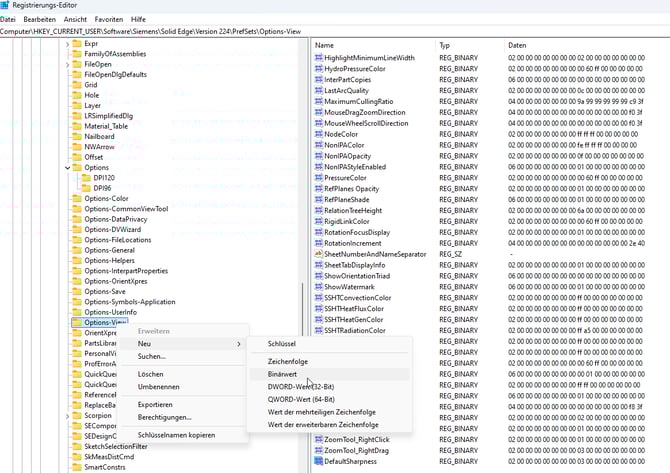This screenshot has height=473, width=670.
Task: Sort values by the Typ column header
Action: click(446, 46)
